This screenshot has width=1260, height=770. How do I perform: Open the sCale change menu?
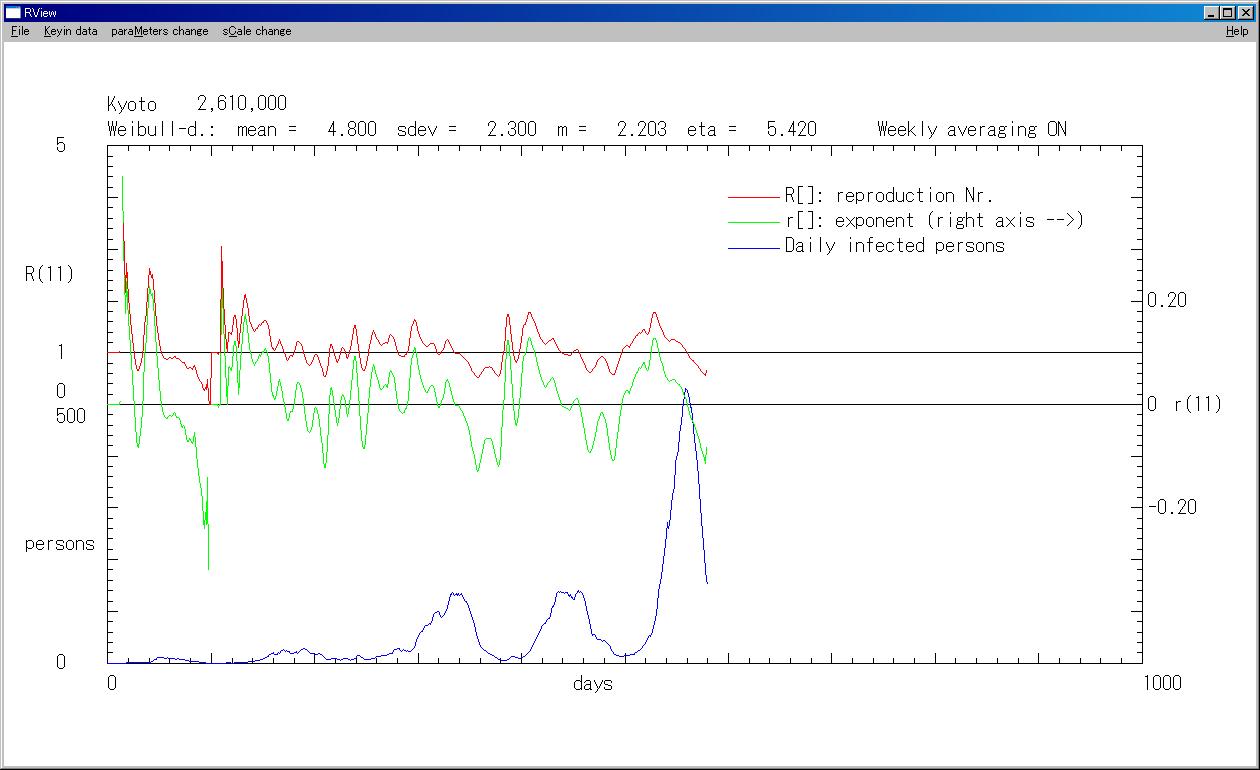coord(257,31)
